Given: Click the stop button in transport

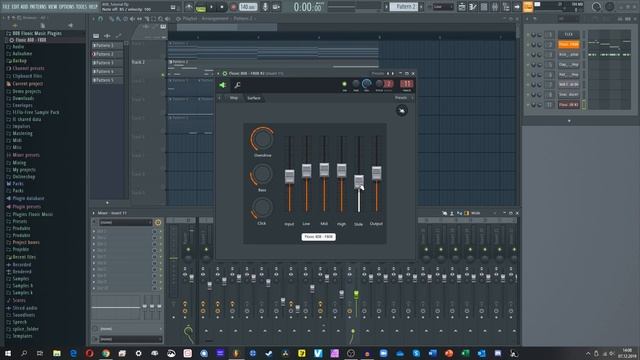Looking at the screenshot, I should coord(222,7).
